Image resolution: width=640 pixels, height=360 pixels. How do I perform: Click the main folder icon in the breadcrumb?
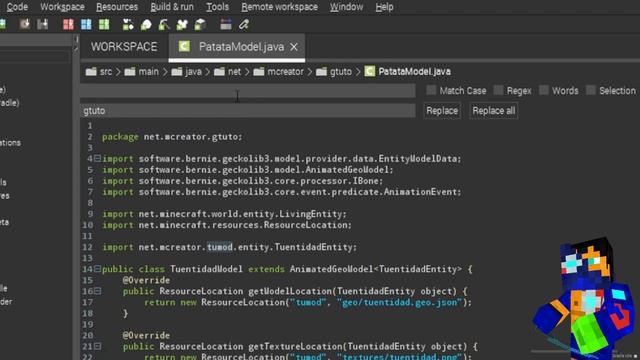[x=130, y=72]
